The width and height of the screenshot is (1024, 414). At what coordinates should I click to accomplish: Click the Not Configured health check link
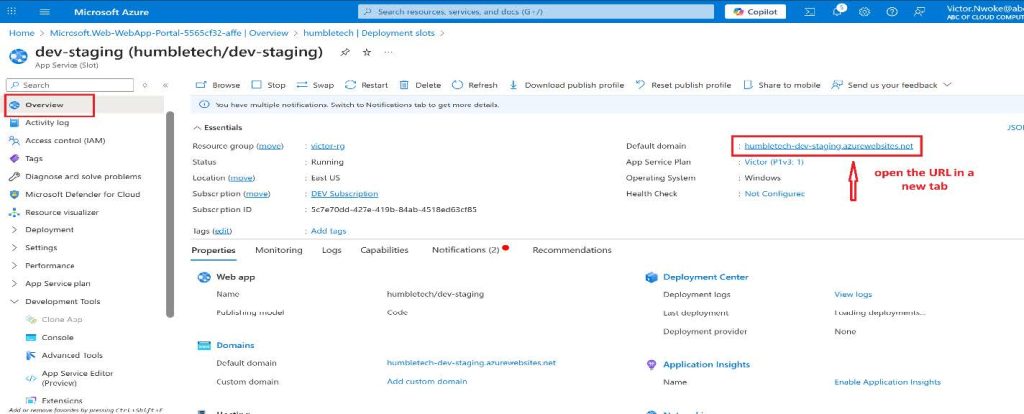(775, 194)
